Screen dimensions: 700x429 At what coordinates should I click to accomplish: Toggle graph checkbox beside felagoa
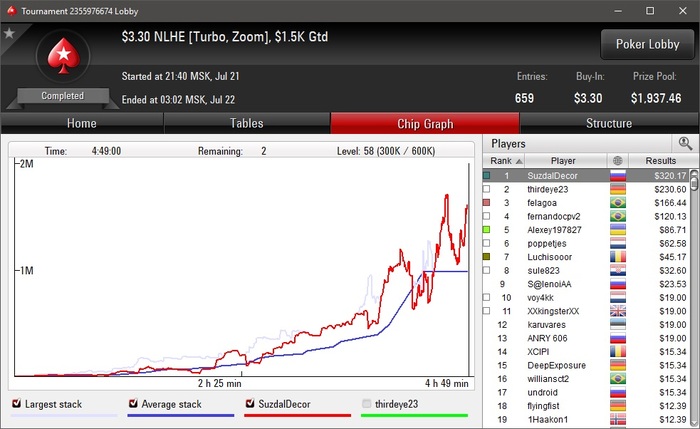point(487,203)
